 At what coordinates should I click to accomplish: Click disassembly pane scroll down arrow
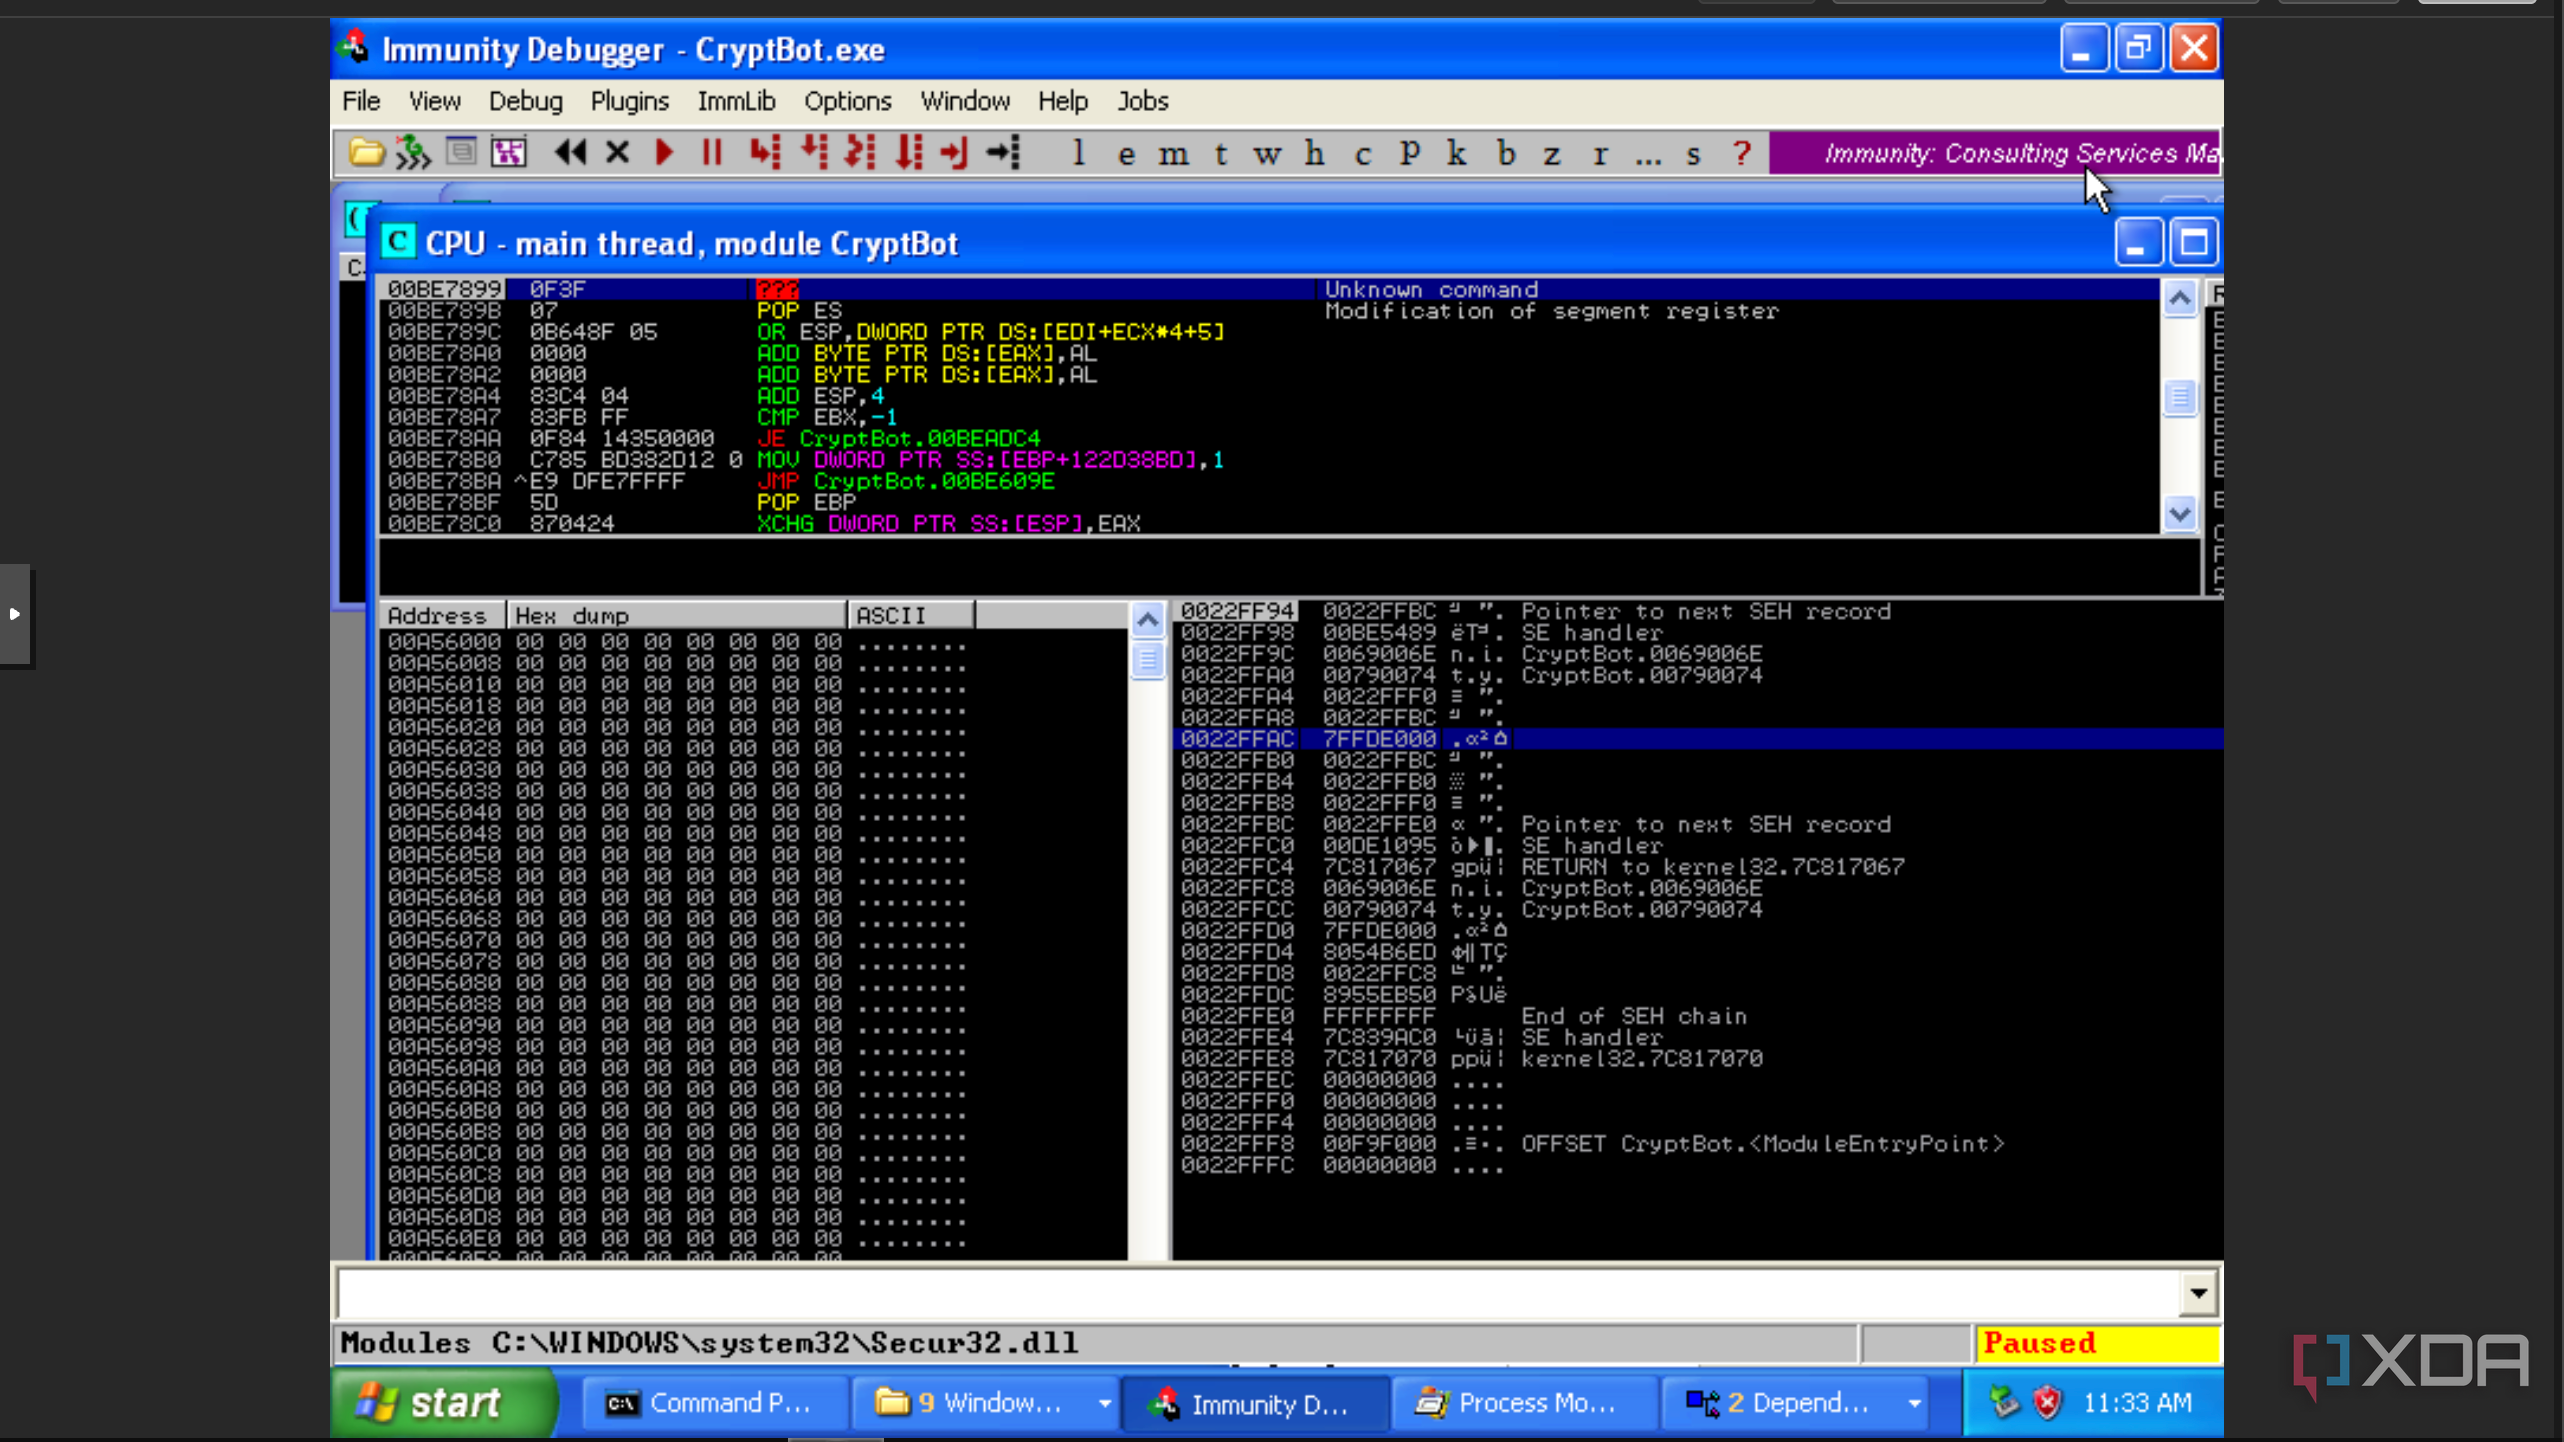click(x=2180, y=515)
